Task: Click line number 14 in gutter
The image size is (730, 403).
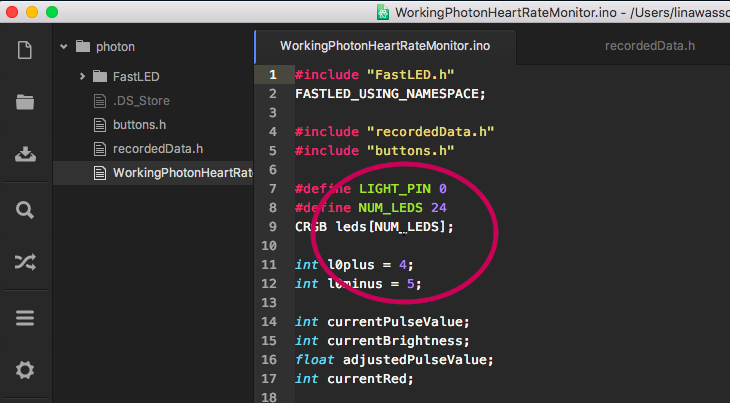Action: pos(269,322)
